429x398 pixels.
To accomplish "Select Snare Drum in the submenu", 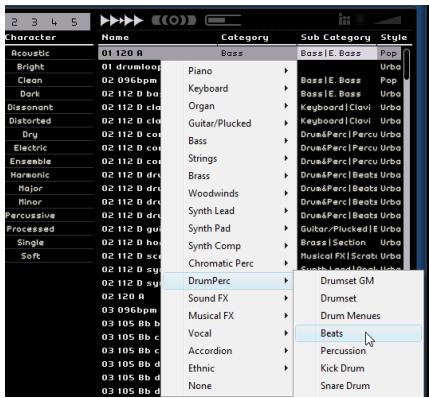I will coord(358,386).
